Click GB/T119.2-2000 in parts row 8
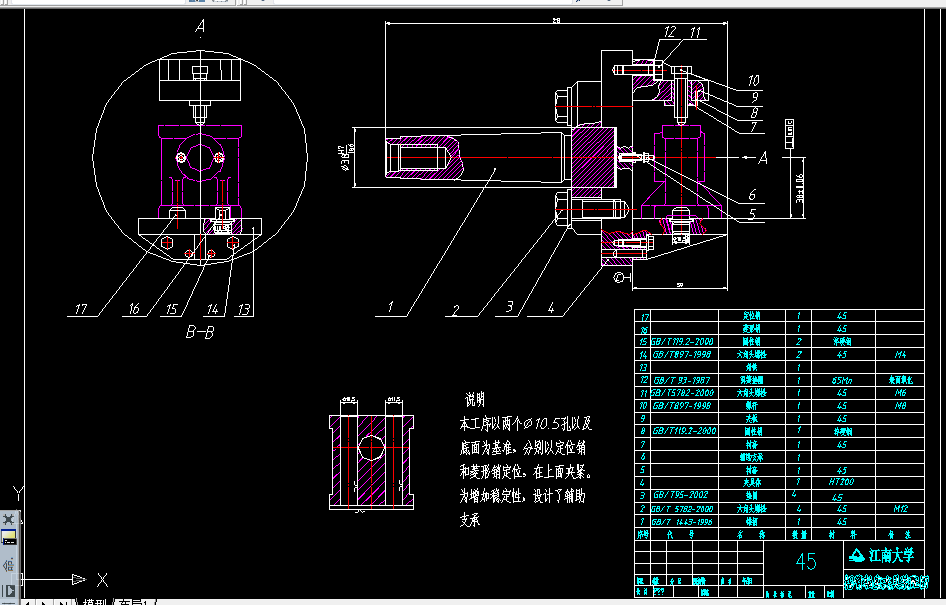This screenshot has width=946, height=605. click(x=685, y=431)
